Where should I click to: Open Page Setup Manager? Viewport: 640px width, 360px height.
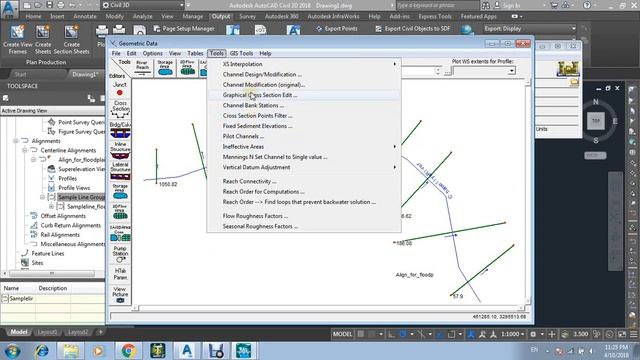point(184,29)
